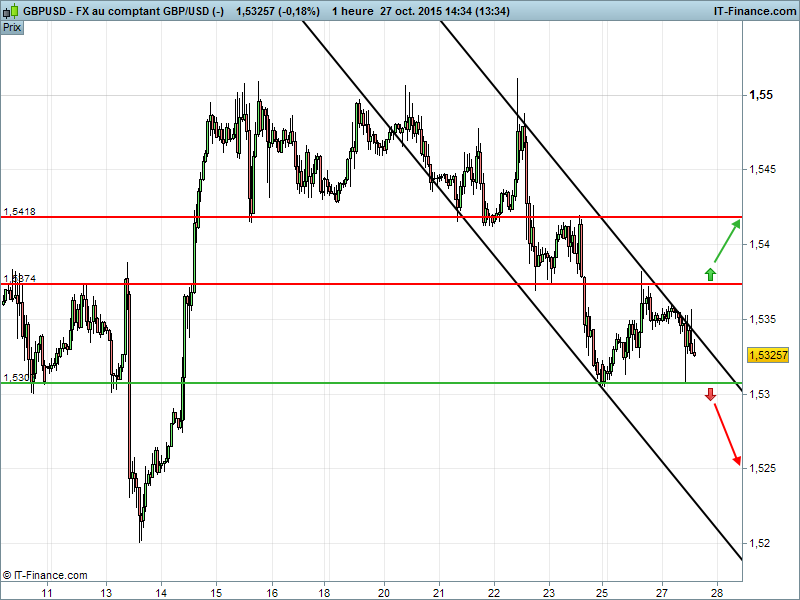This screenshot has height=600, width=800.
Task: Select the 1,5418 resistance line label
Action: 19,211
